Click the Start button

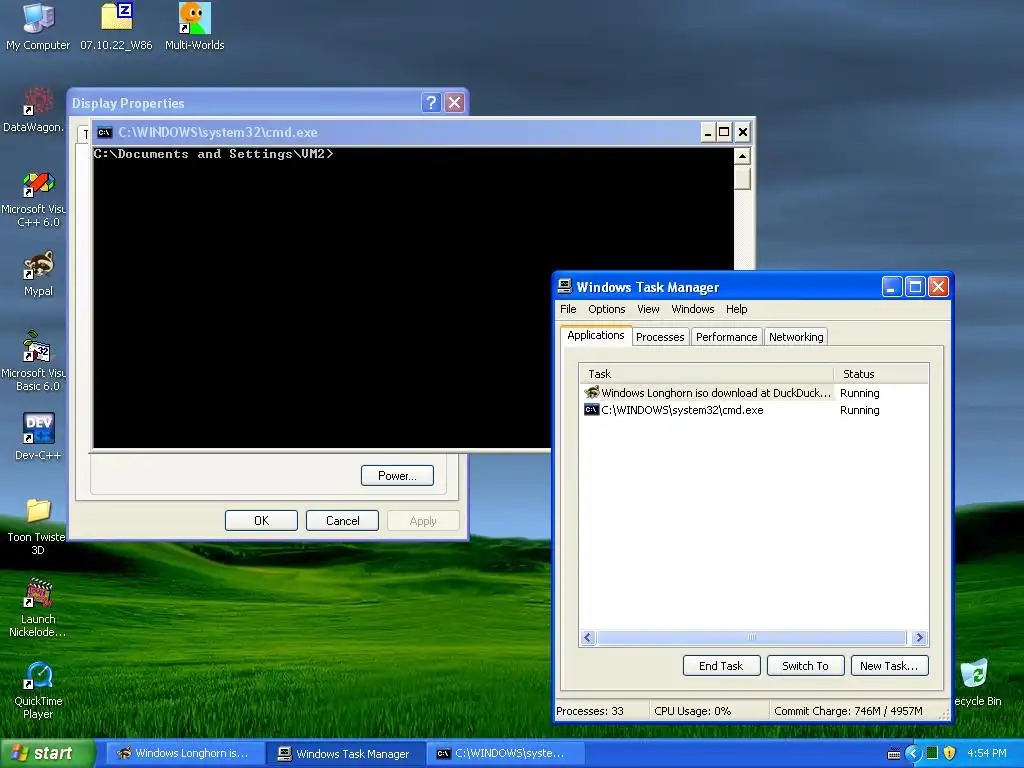point(48,753)
